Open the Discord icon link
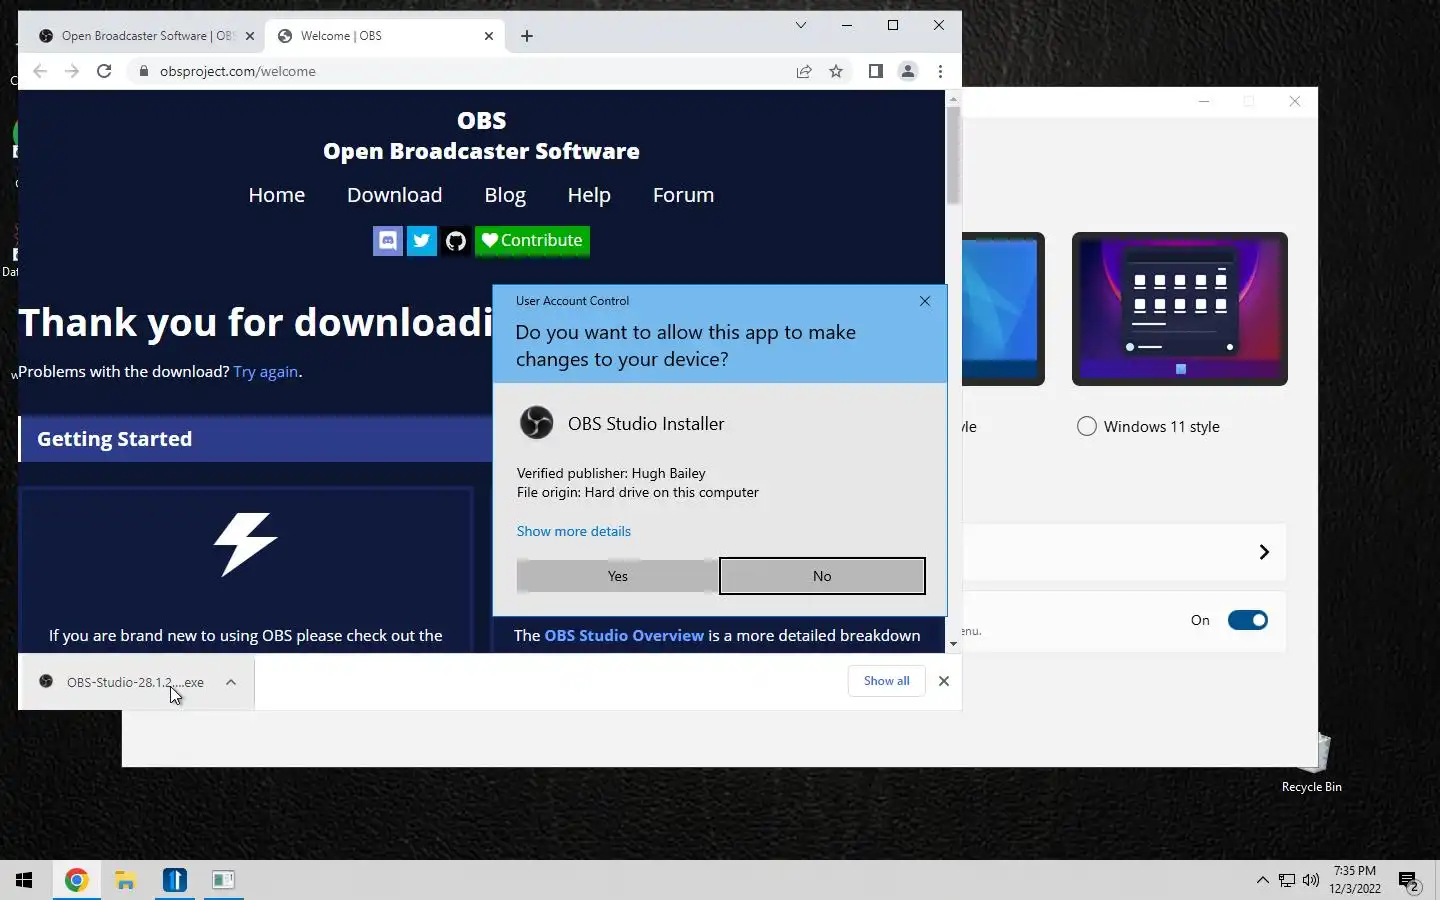 (388, 241)
